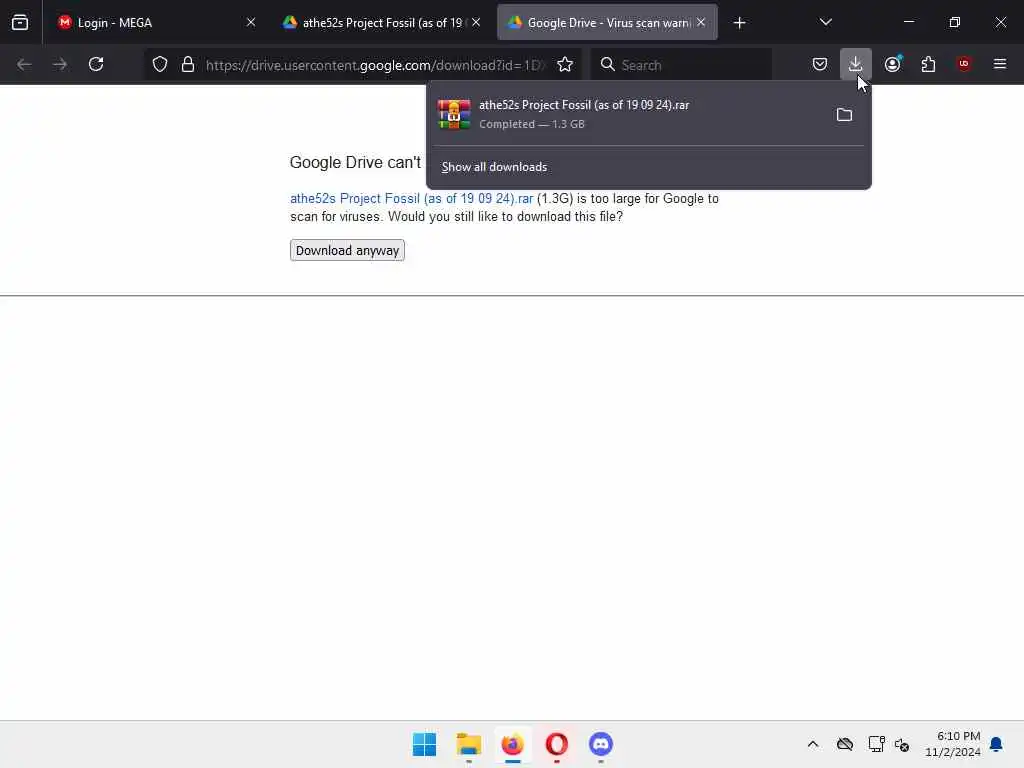List all tabs dropdown arrow
The width and height of the screenshot is (1024, 768).
point(825,22)
